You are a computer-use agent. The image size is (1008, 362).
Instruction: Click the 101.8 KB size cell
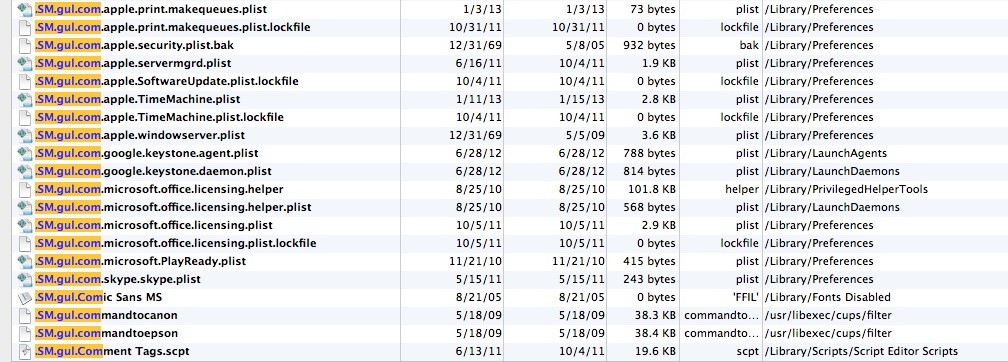click(649, 190)
